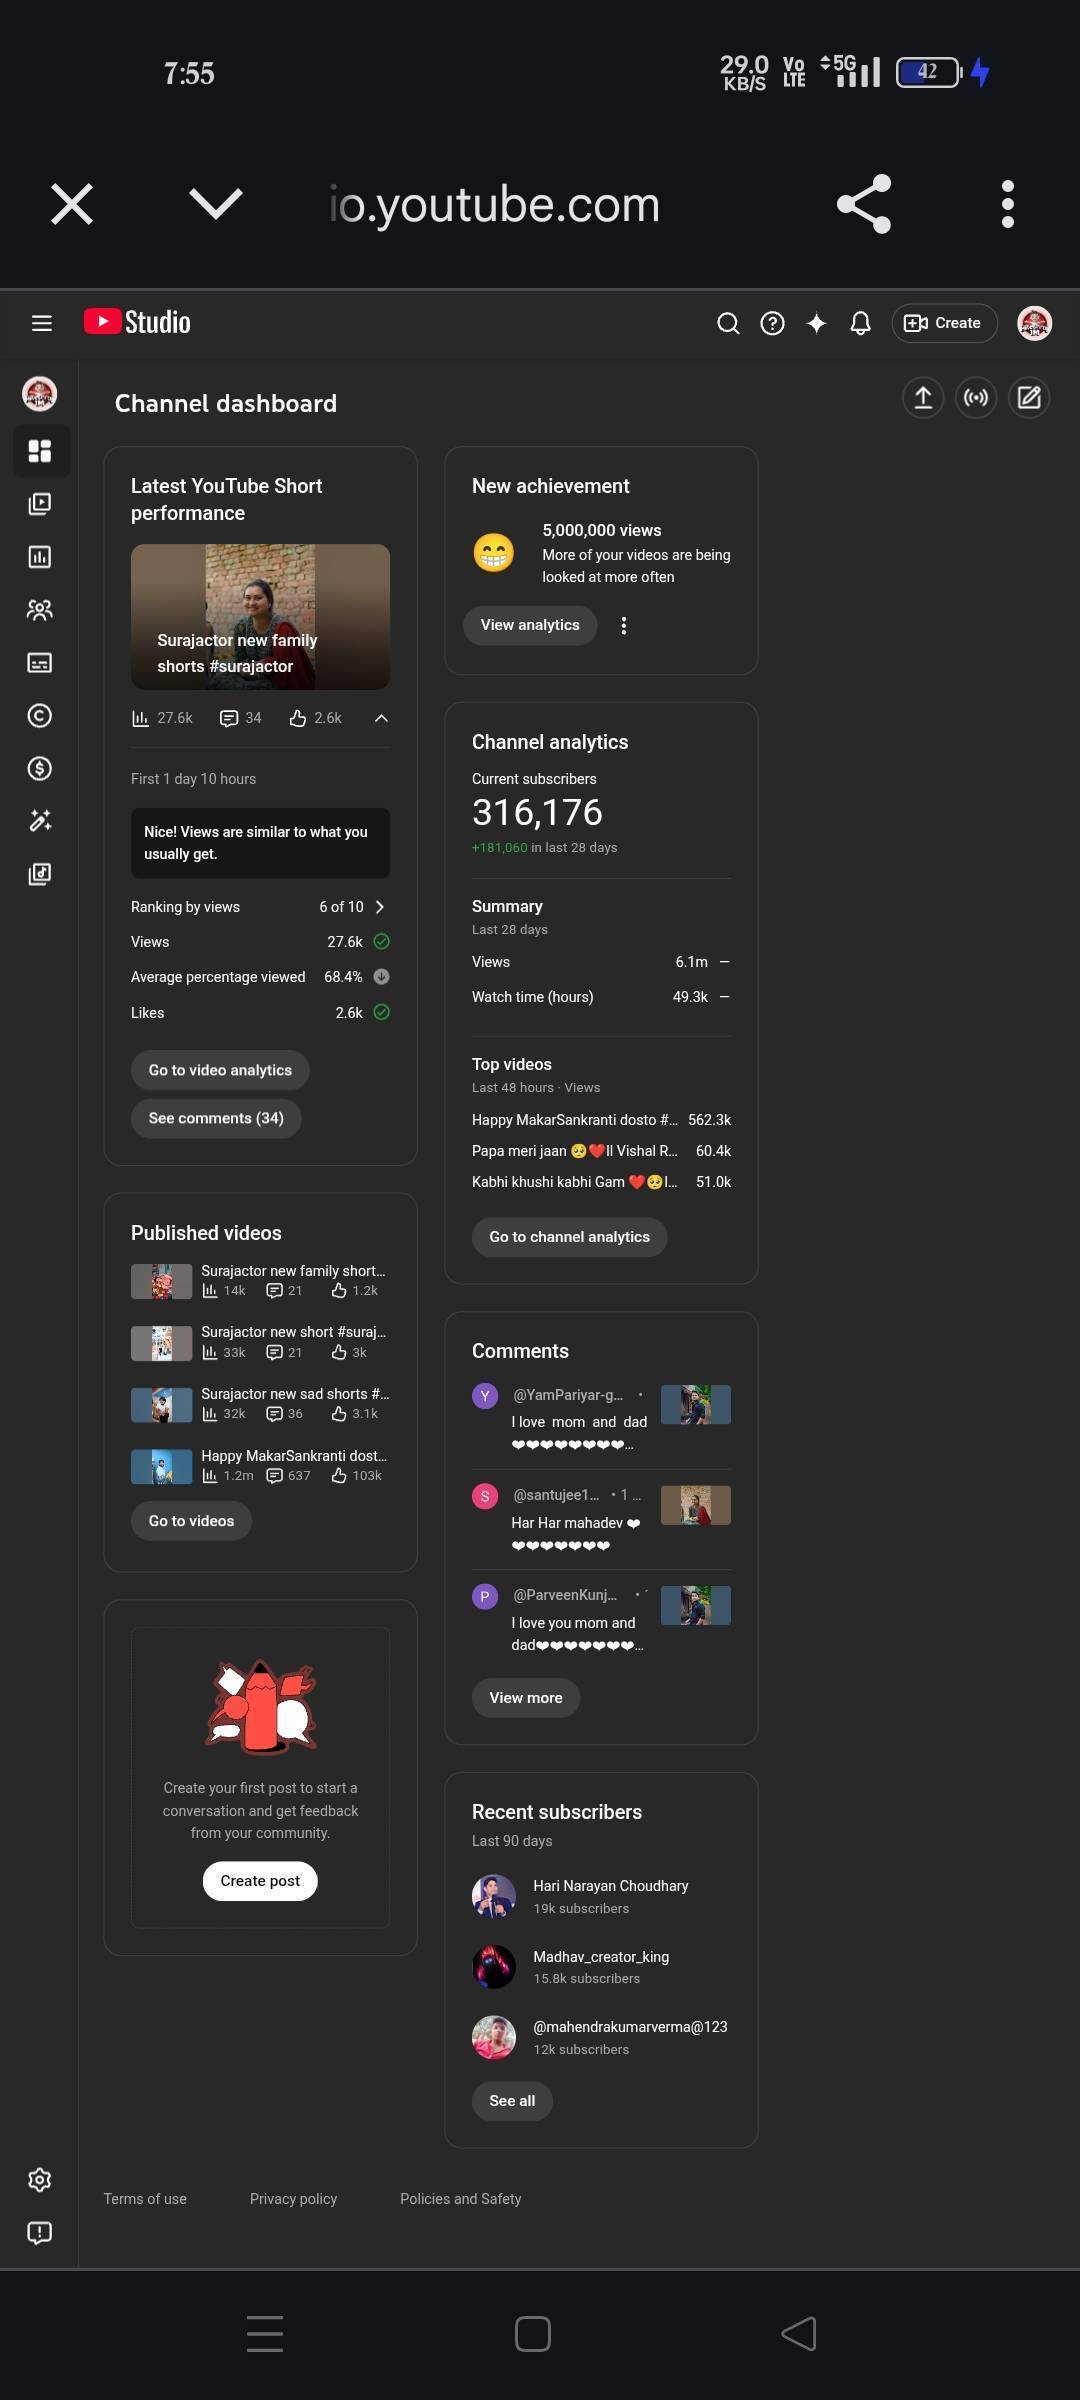Open the Content icon in sidebar
Screen dimensions: 1080x2400
click(40, 504)
